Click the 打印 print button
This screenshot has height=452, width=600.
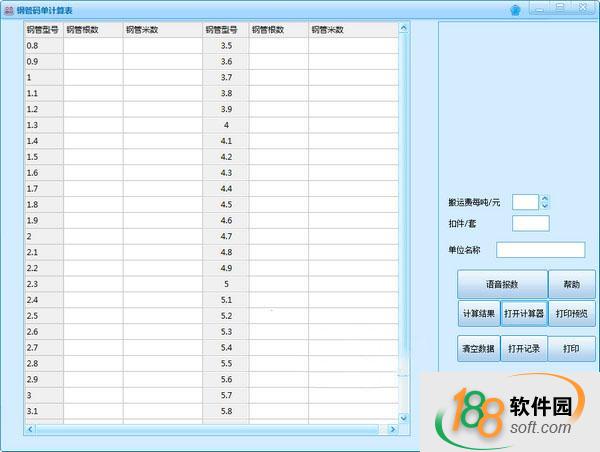pyautogui.click(x=571, y=349)
